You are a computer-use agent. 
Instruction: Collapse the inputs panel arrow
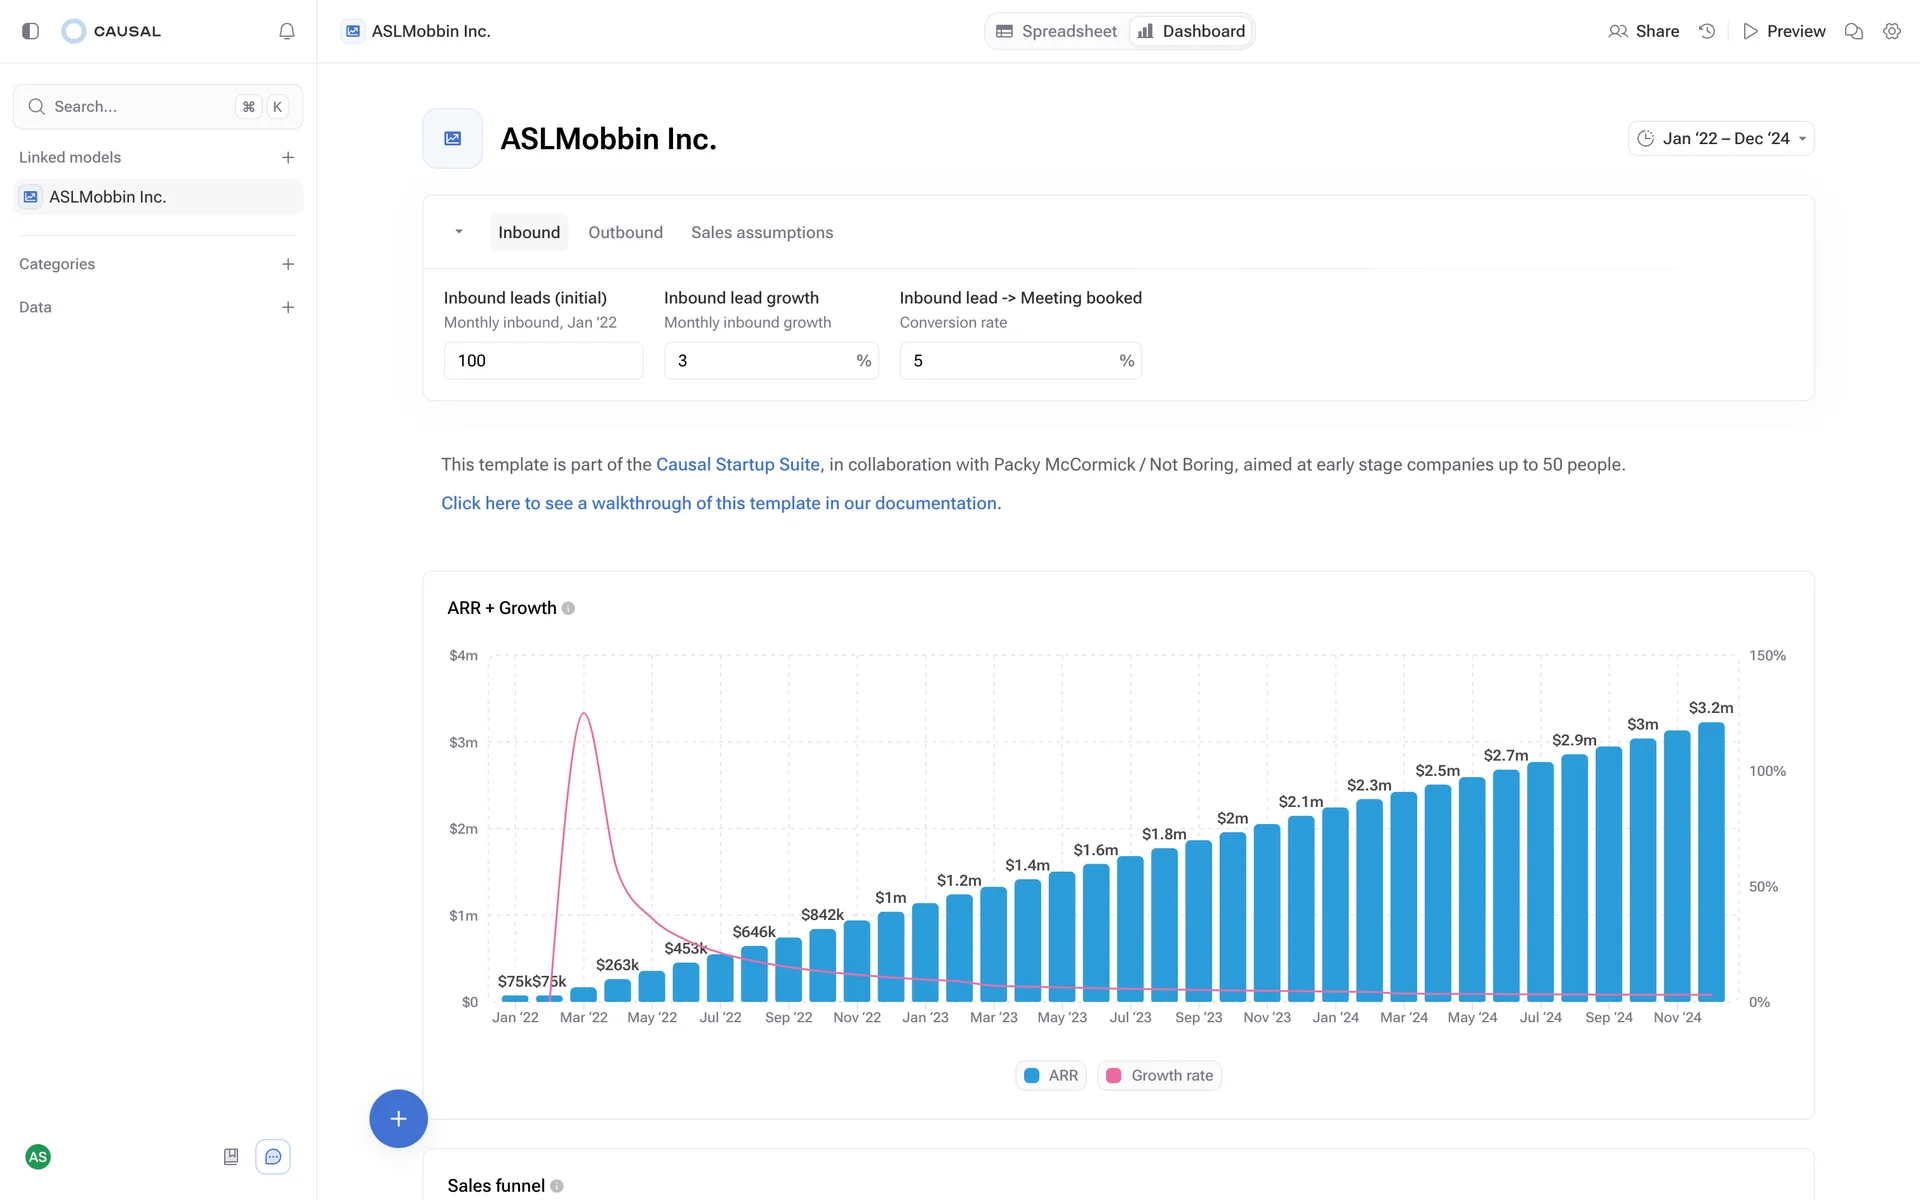[x=459, y=232]
